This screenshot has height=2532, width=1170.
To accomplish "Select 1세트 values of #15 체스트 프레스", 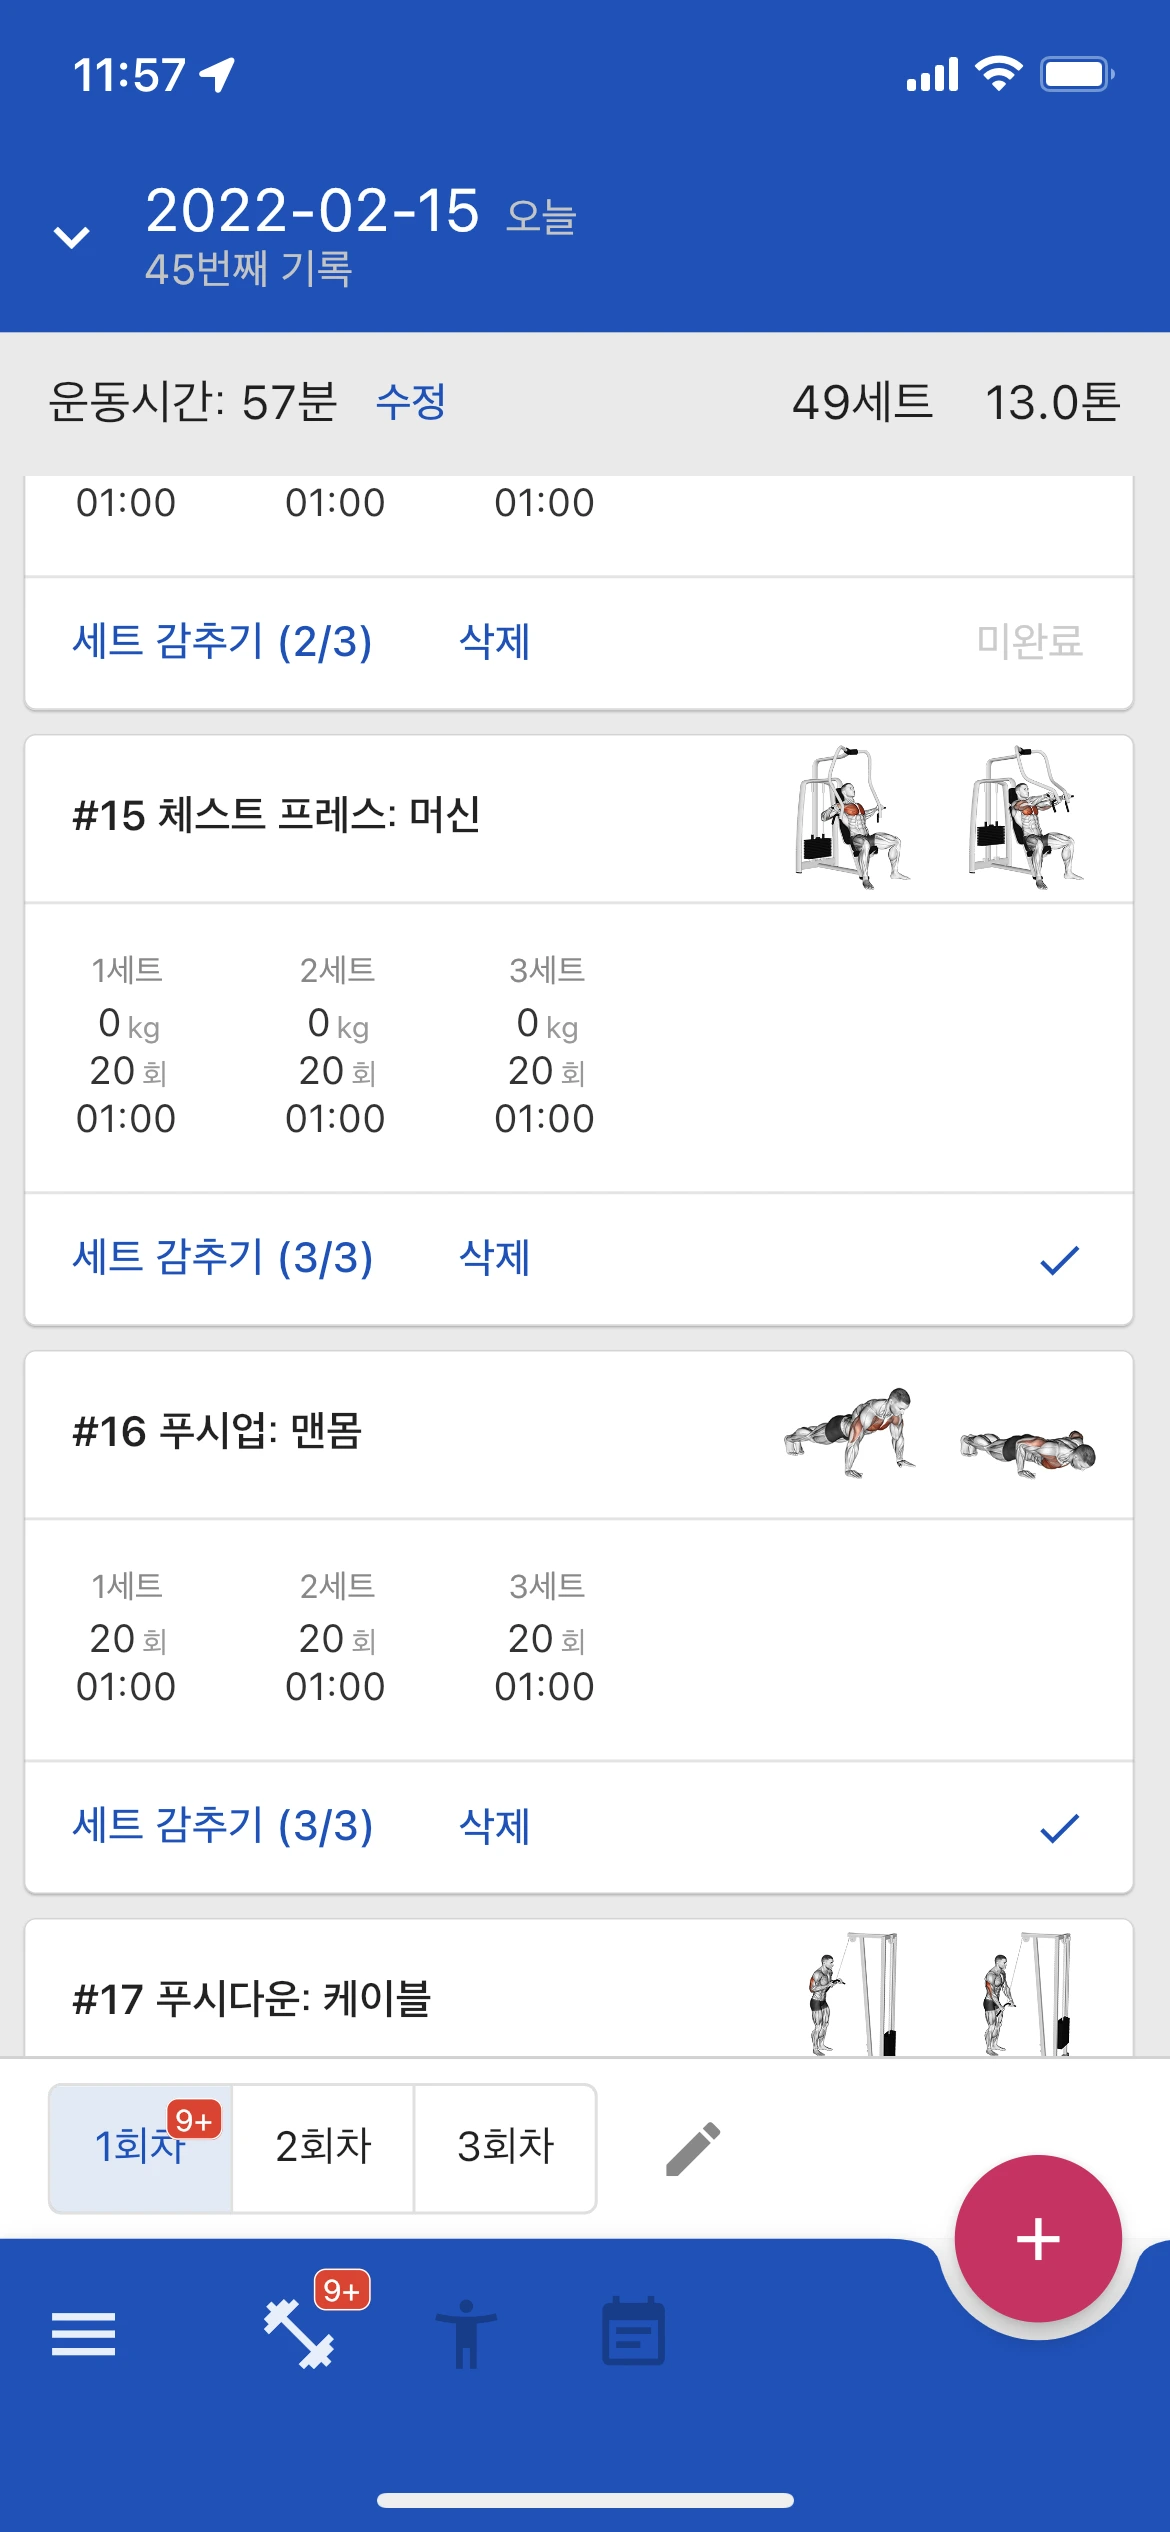I will tap(127, 1045).
